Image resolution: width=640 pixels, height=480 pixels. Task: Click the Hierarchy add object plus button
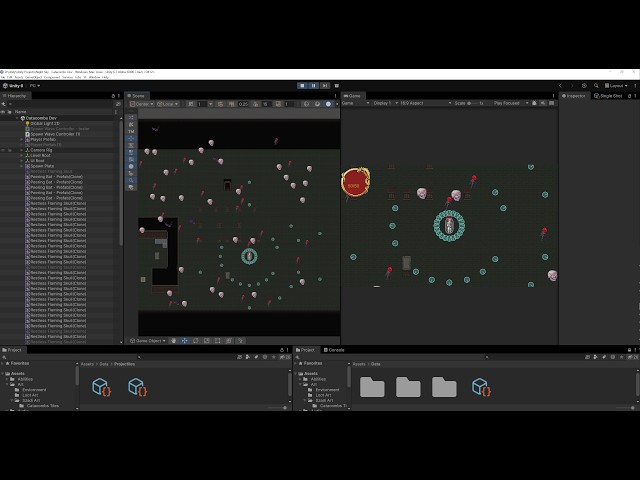point(4,104)
